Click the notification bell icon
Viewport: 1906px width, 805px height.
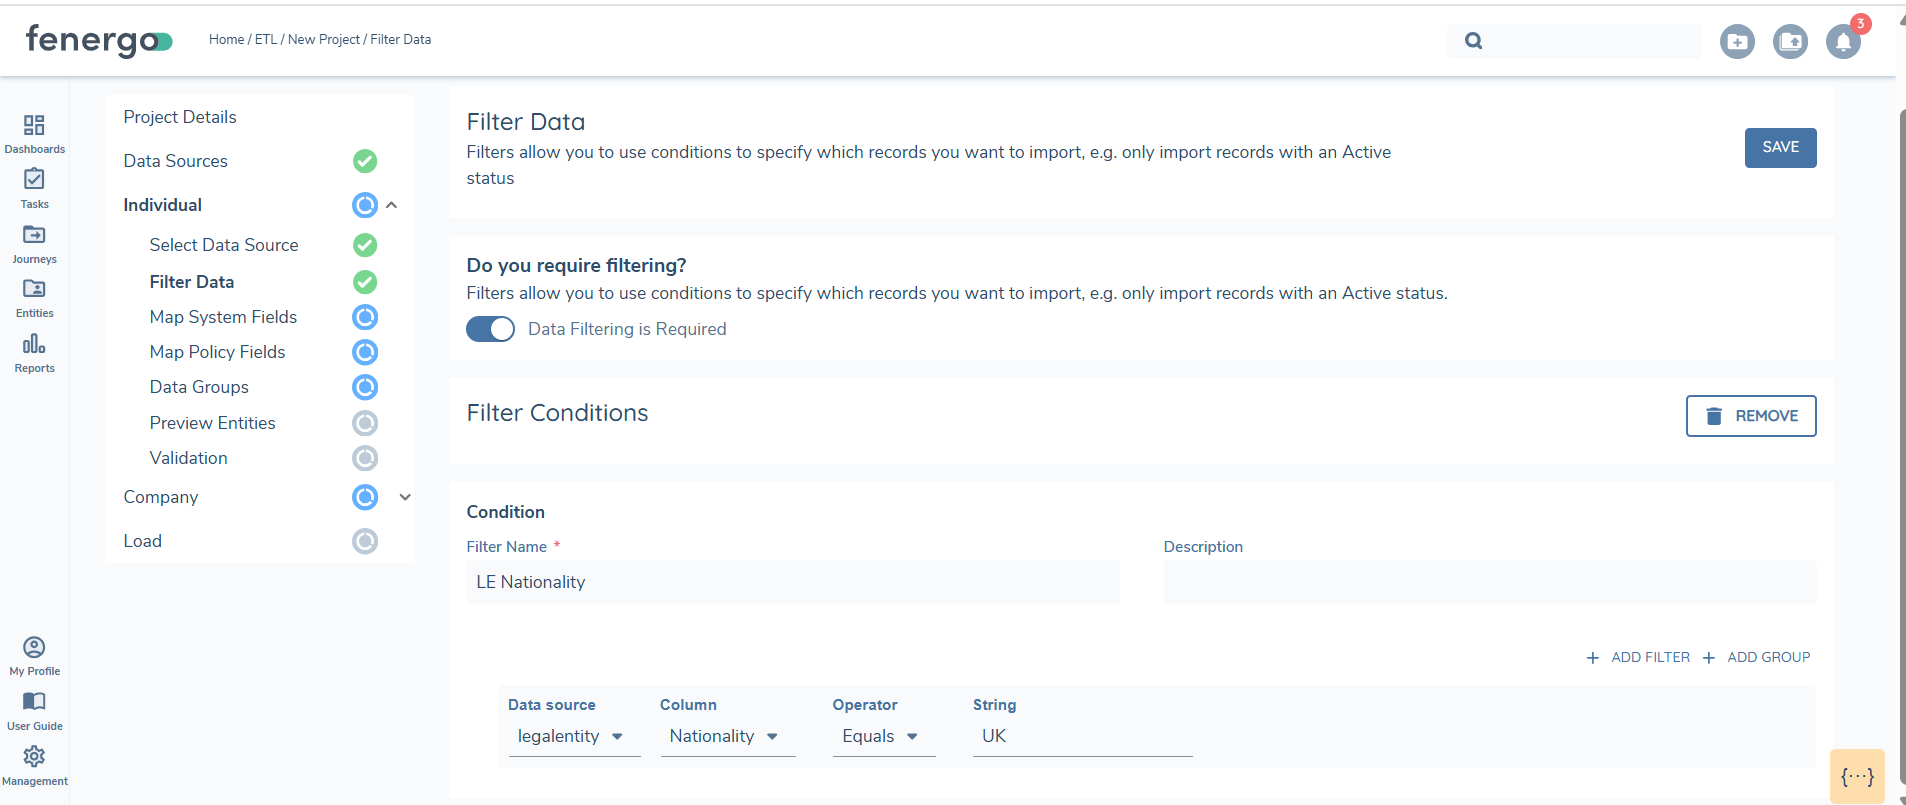[1842, 42]
